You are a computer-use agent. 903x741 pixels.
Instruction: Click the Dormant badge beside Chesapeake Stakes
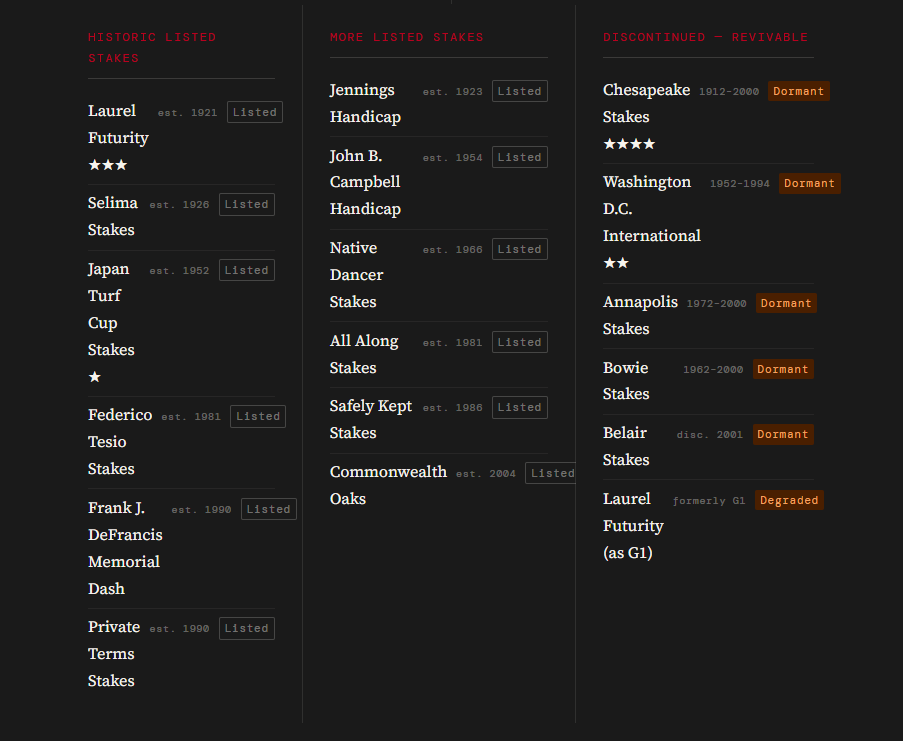[799, 91]
